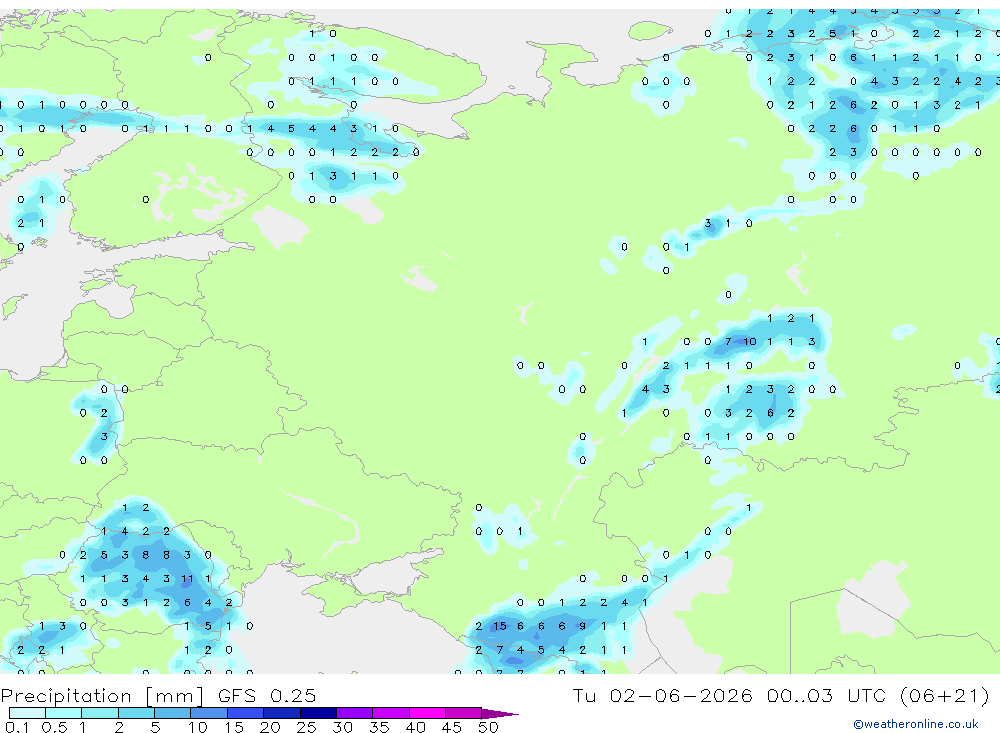
Task: Click the above-50 arrow tip of legend
Action: (501, 714)
